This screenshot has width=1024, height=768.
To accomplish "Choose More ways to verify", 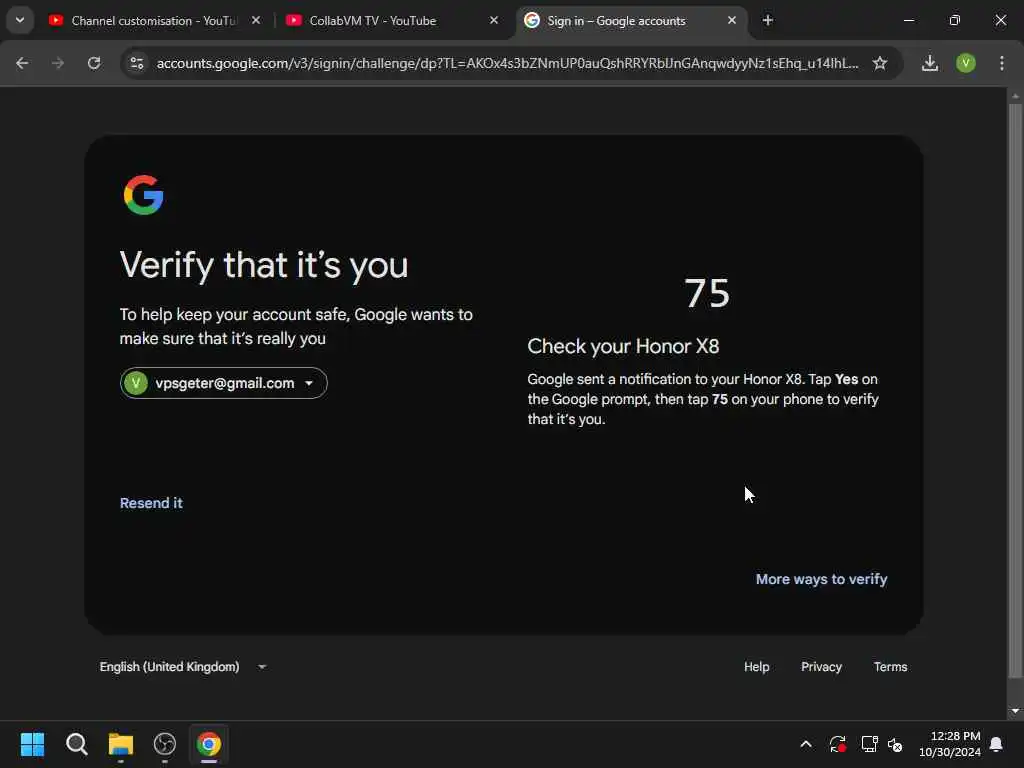I will (821, 579).
